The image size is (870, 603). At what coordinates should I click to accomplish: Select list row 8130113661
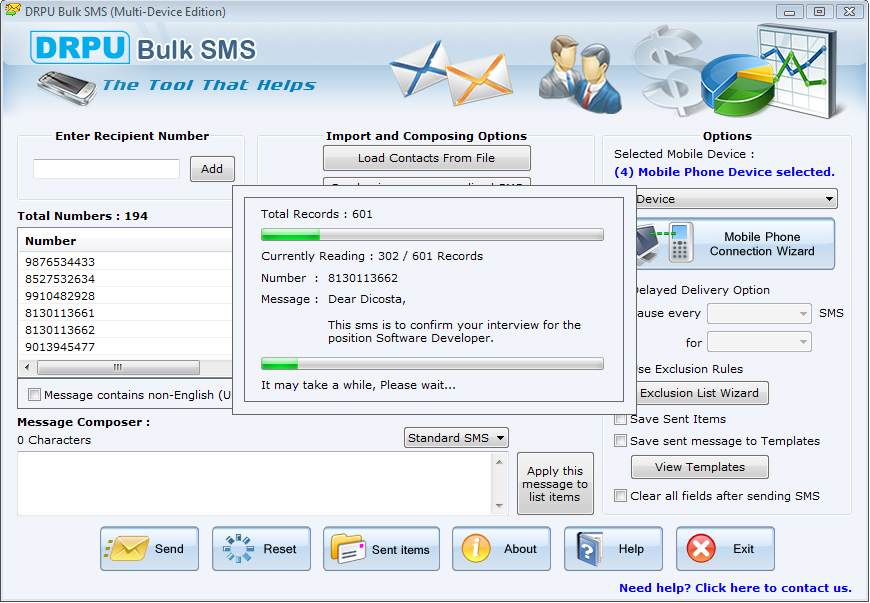(x=127, y=313)
